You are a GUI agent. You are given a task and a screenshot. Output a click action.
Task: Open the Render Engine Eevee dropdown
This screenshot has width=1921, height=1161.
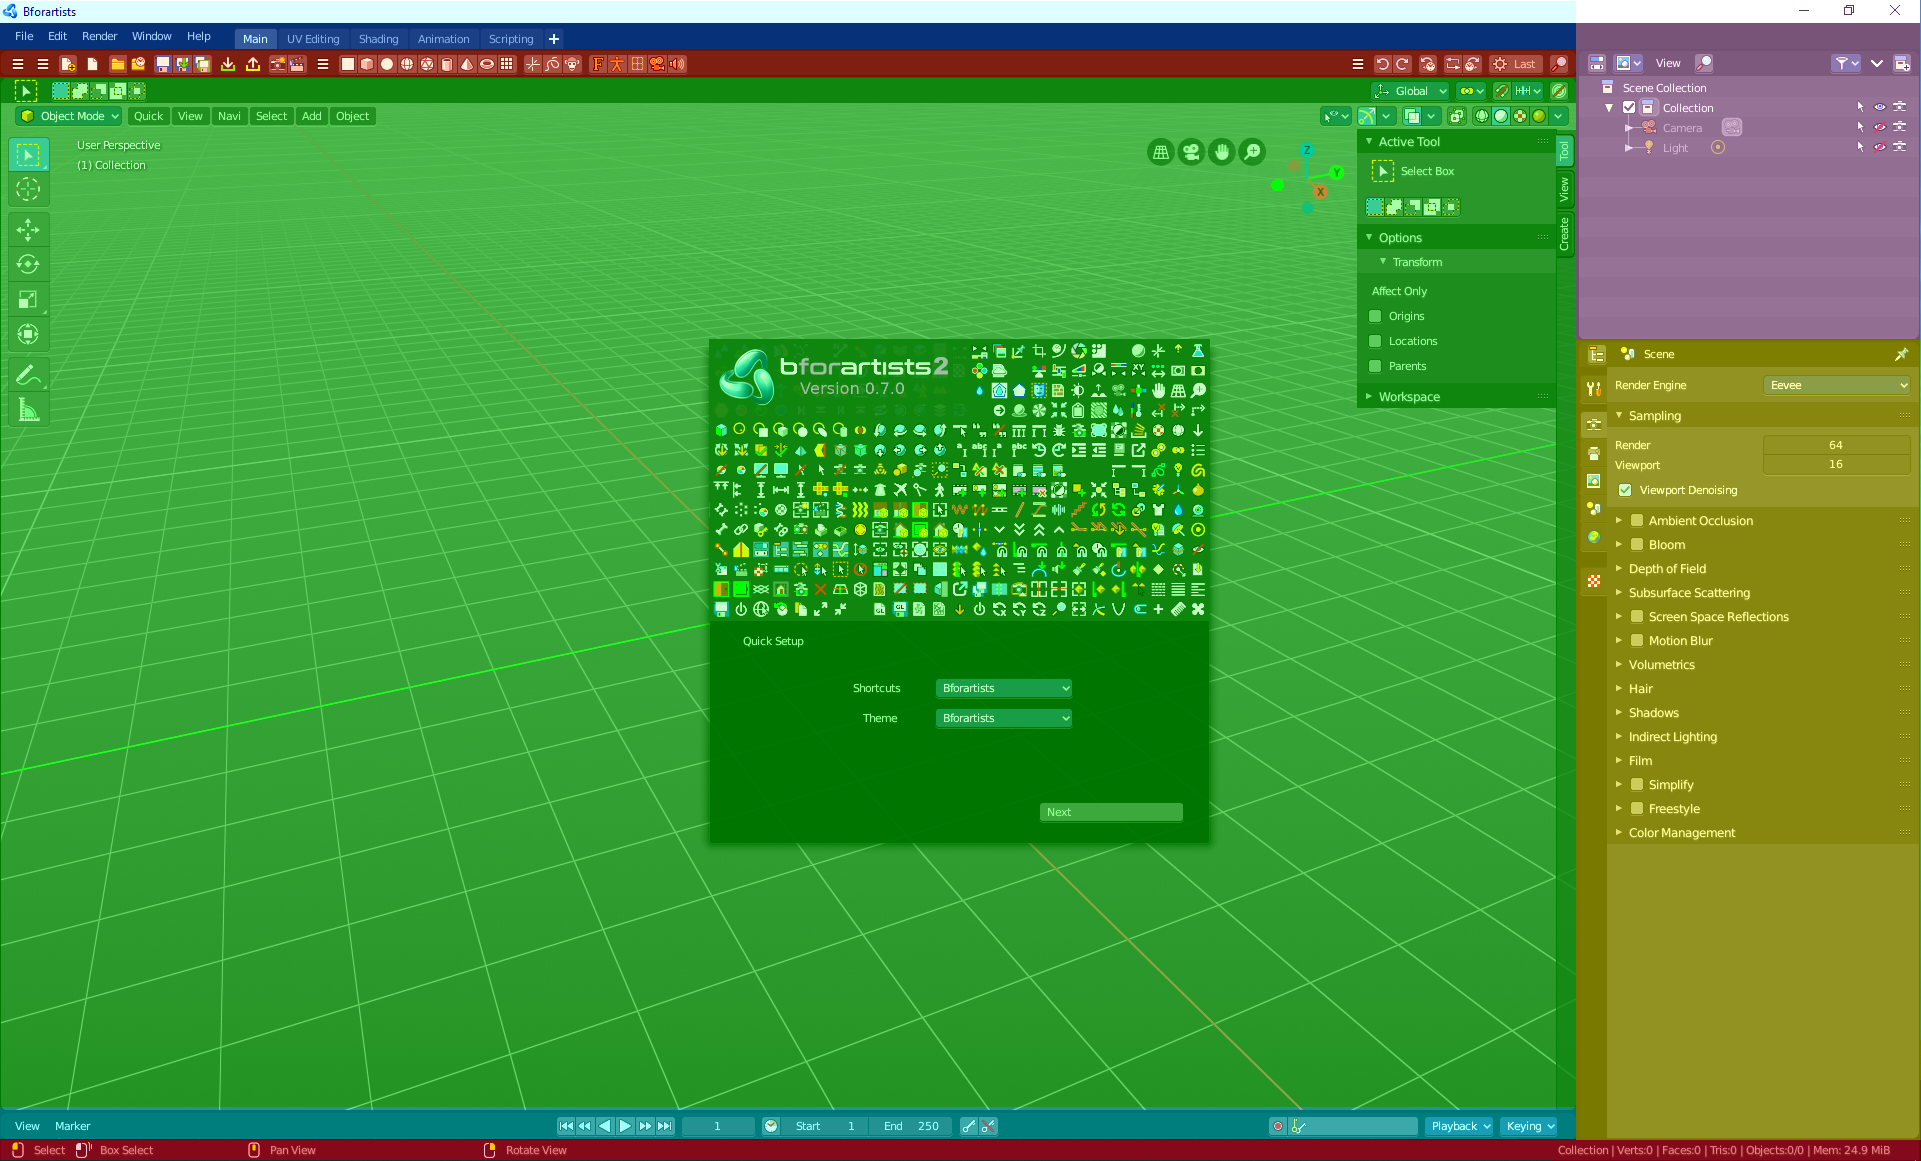coord(1837,385)
